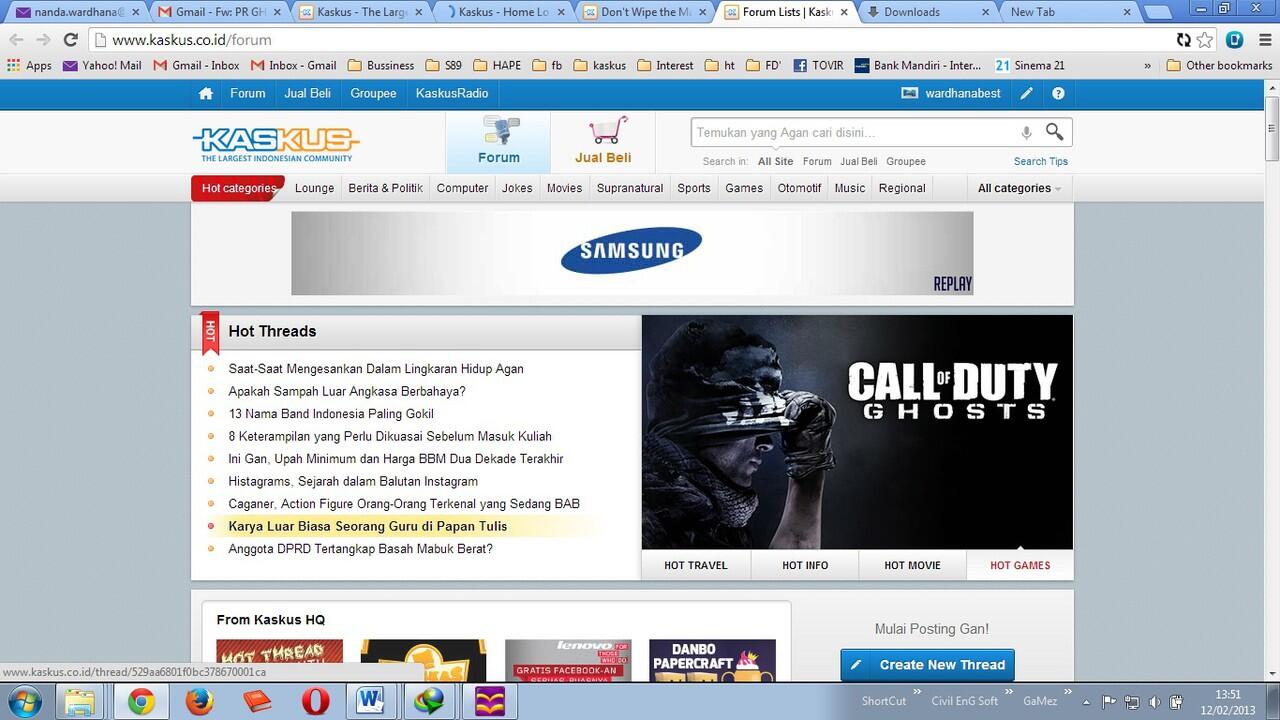Open the Interest bookmark folder
This screenshot has width=1280, height=720.
665,65
